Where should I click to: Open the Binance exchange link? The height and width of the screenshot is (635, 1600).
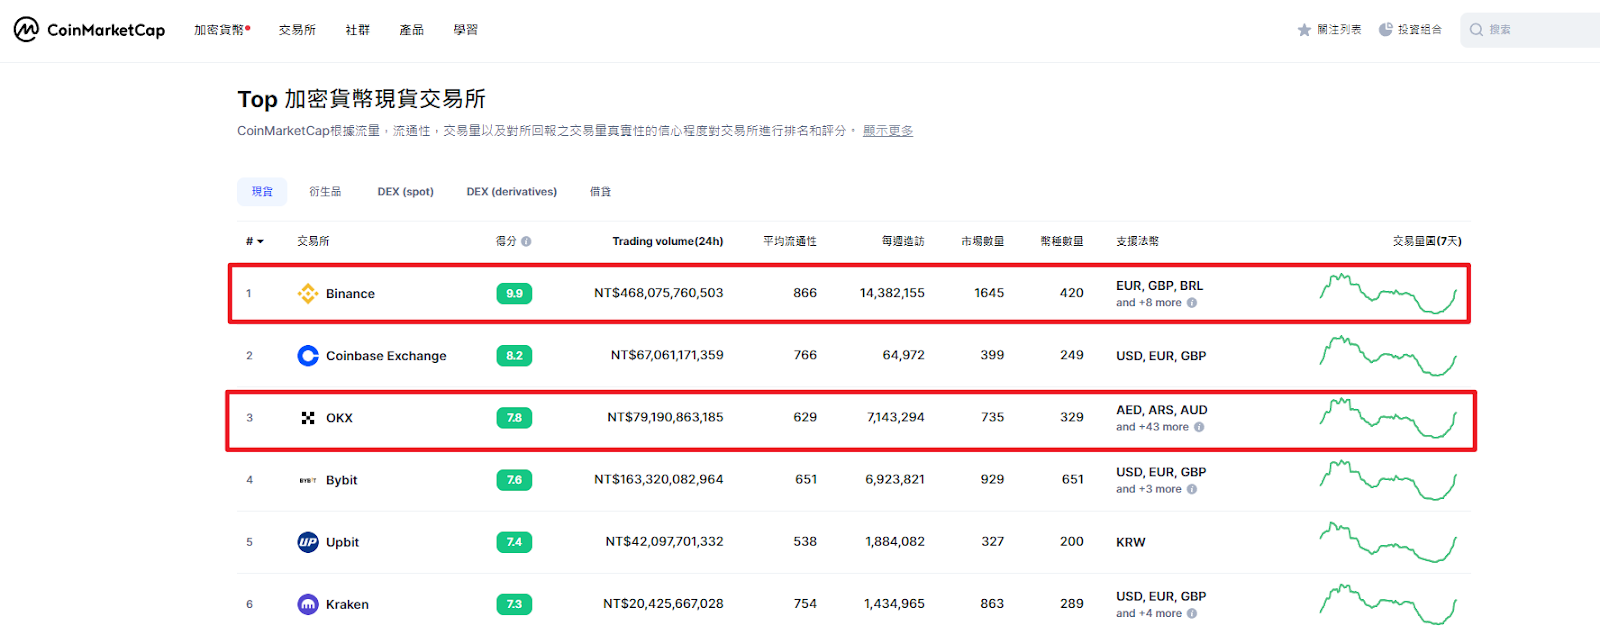tap(350, 294)
